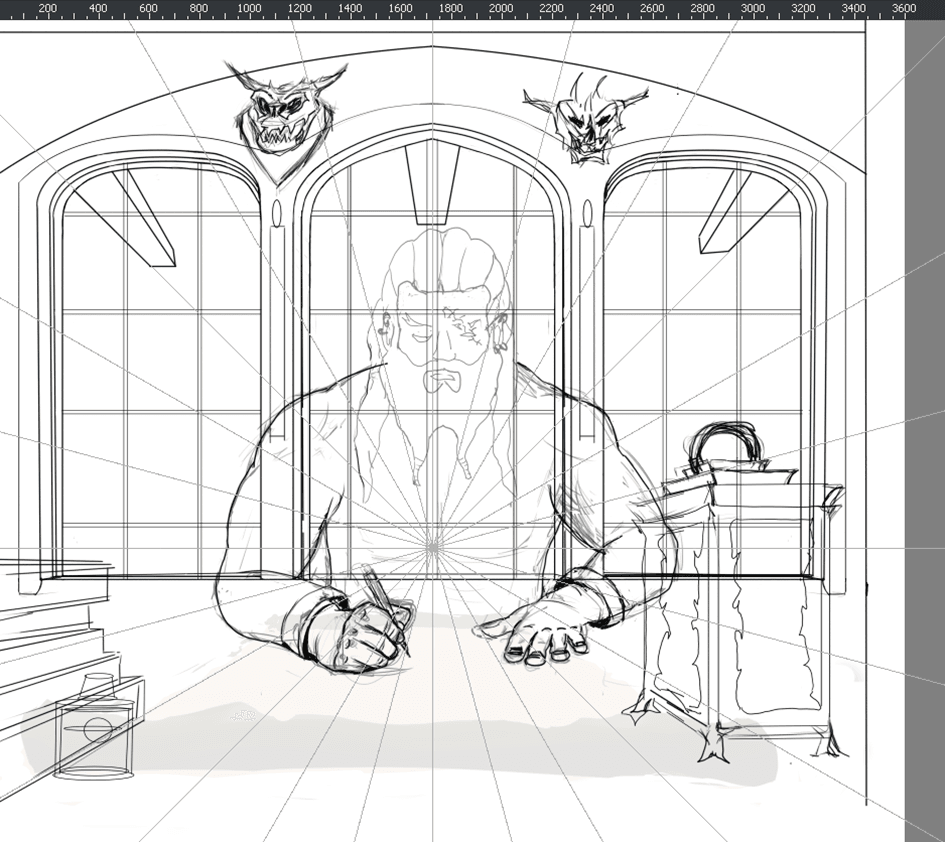Click the 1800 mark on the top ruler

pos(450,9)
